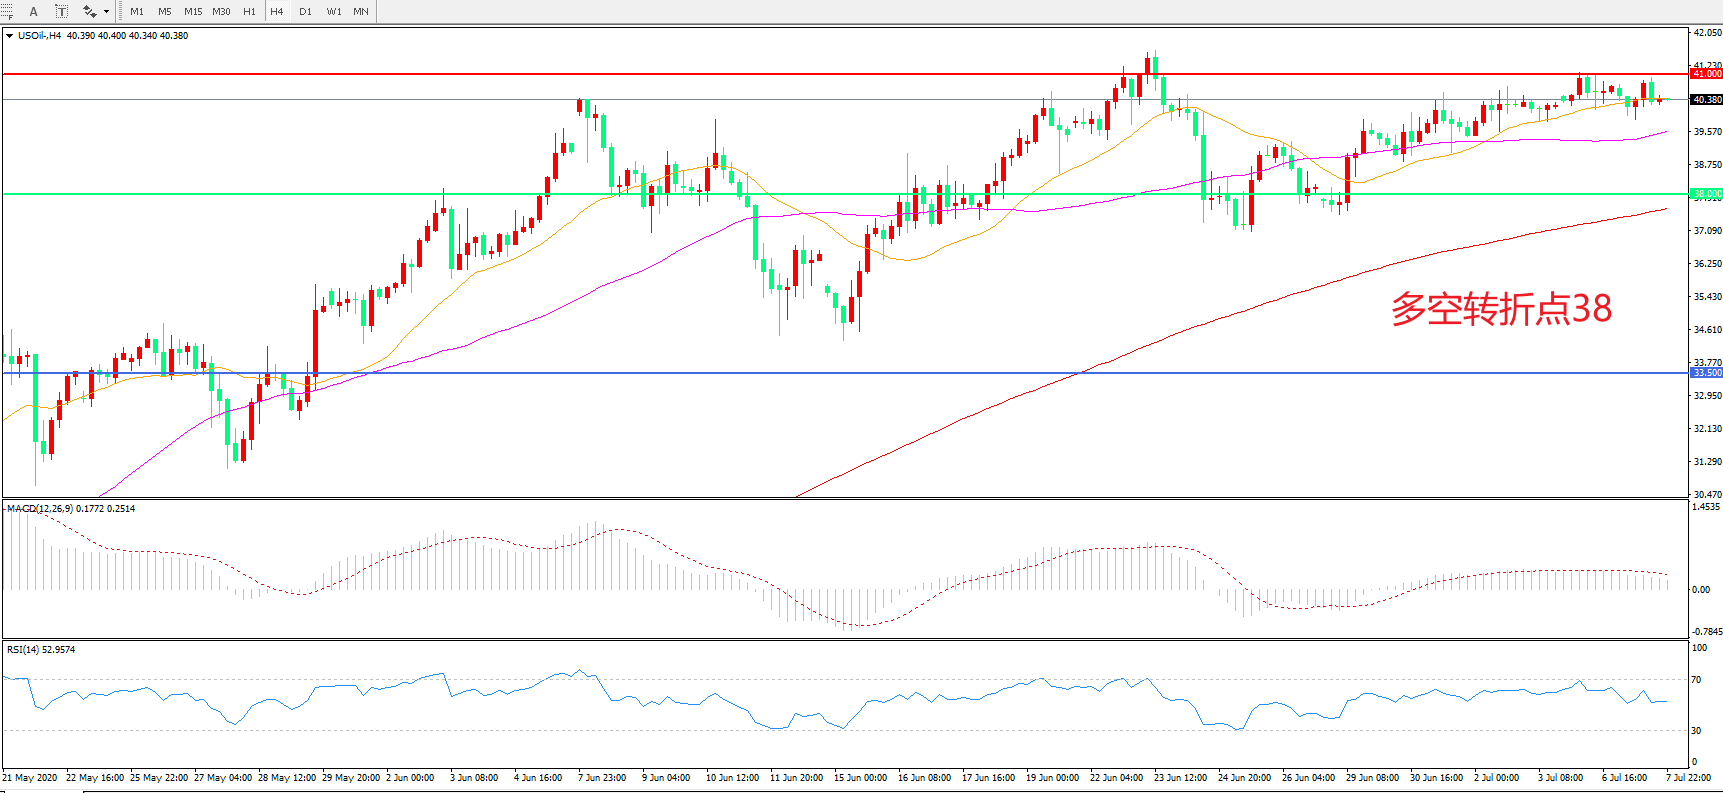The image size is (1723, 793).
Task: Switch to M1 timeframe
Action: 137,12
